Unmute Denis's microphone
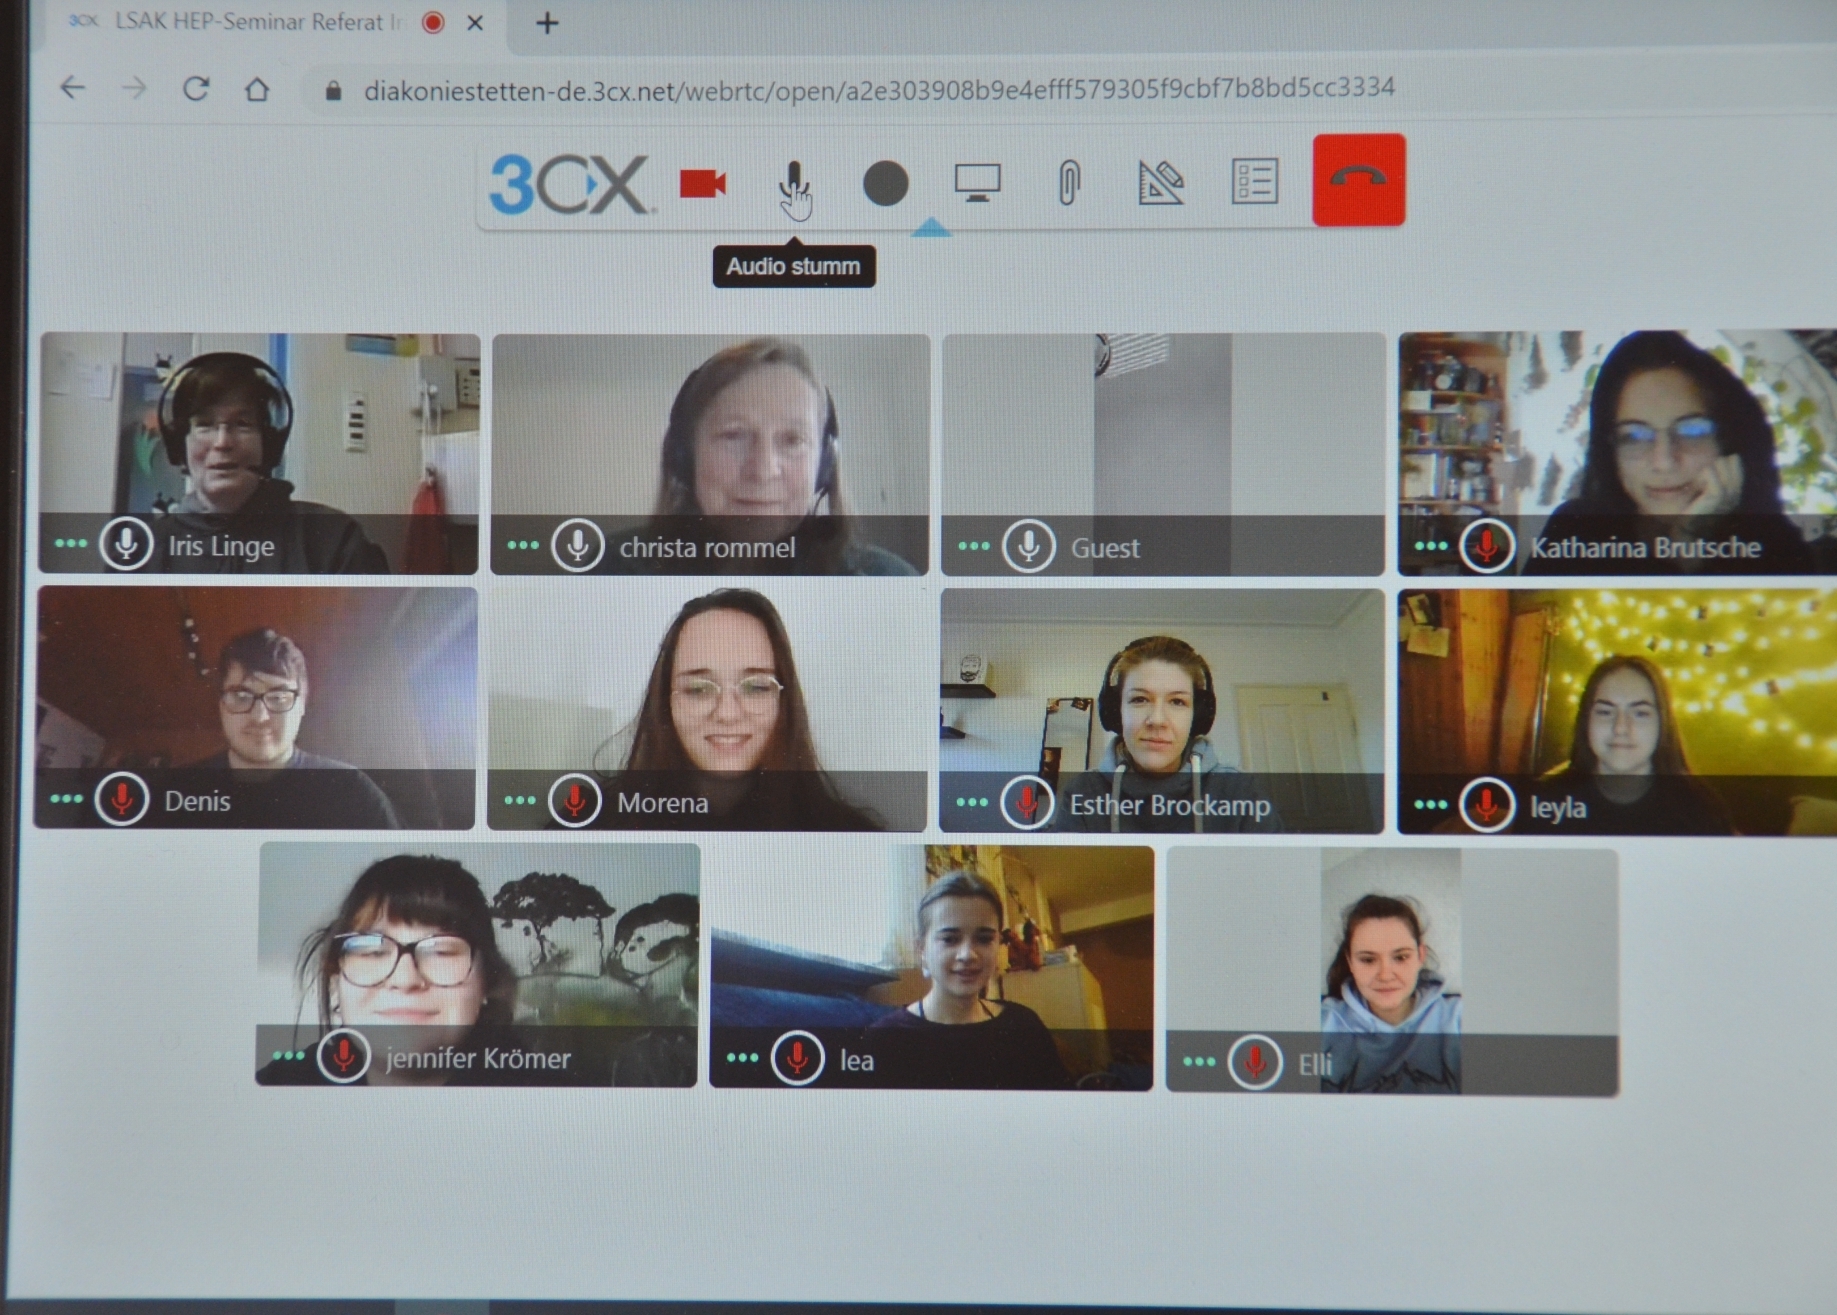The width and height of the screenshot is (1837, 1315). click(122, 800)
